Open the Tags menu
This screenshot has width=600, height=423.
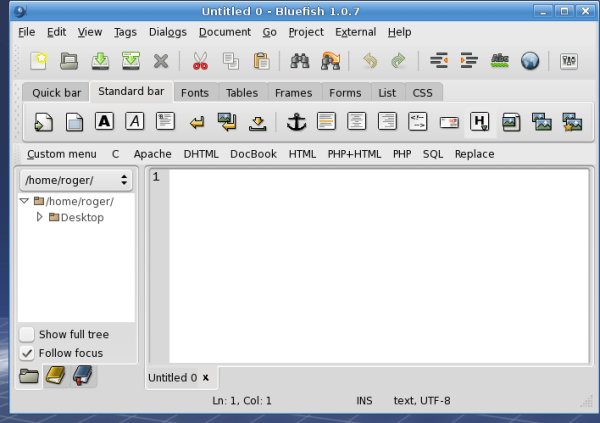(125, 32)
